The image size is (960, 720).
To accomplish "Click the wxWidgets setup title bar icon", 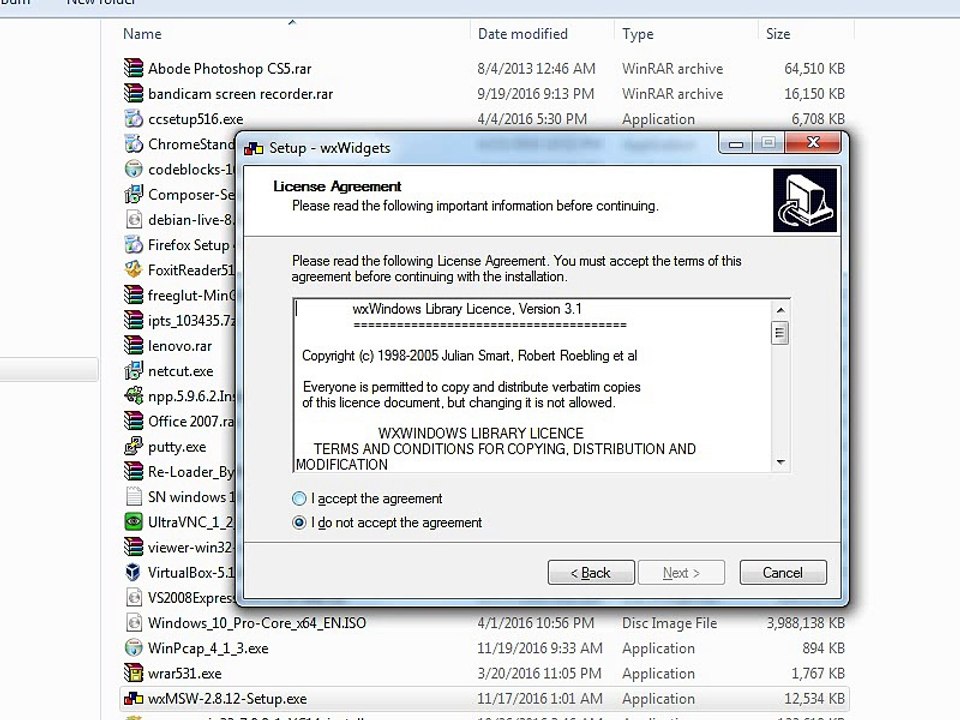I will click(x=253, y=148).
